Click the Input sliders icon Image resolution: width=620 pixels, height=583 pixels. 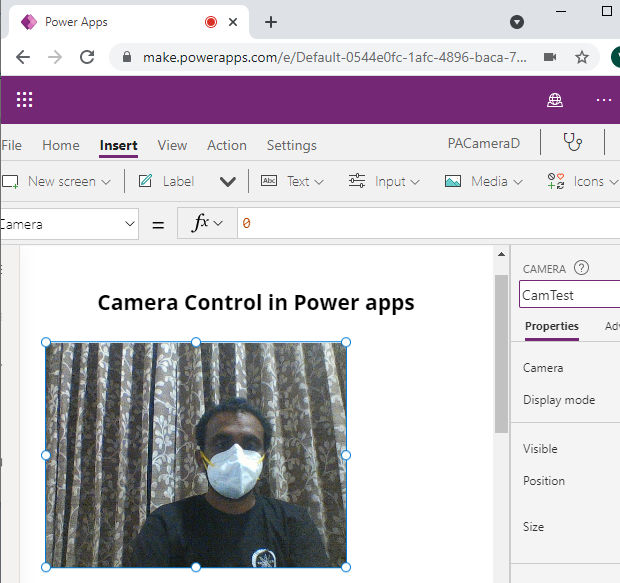tap(357, 181)
